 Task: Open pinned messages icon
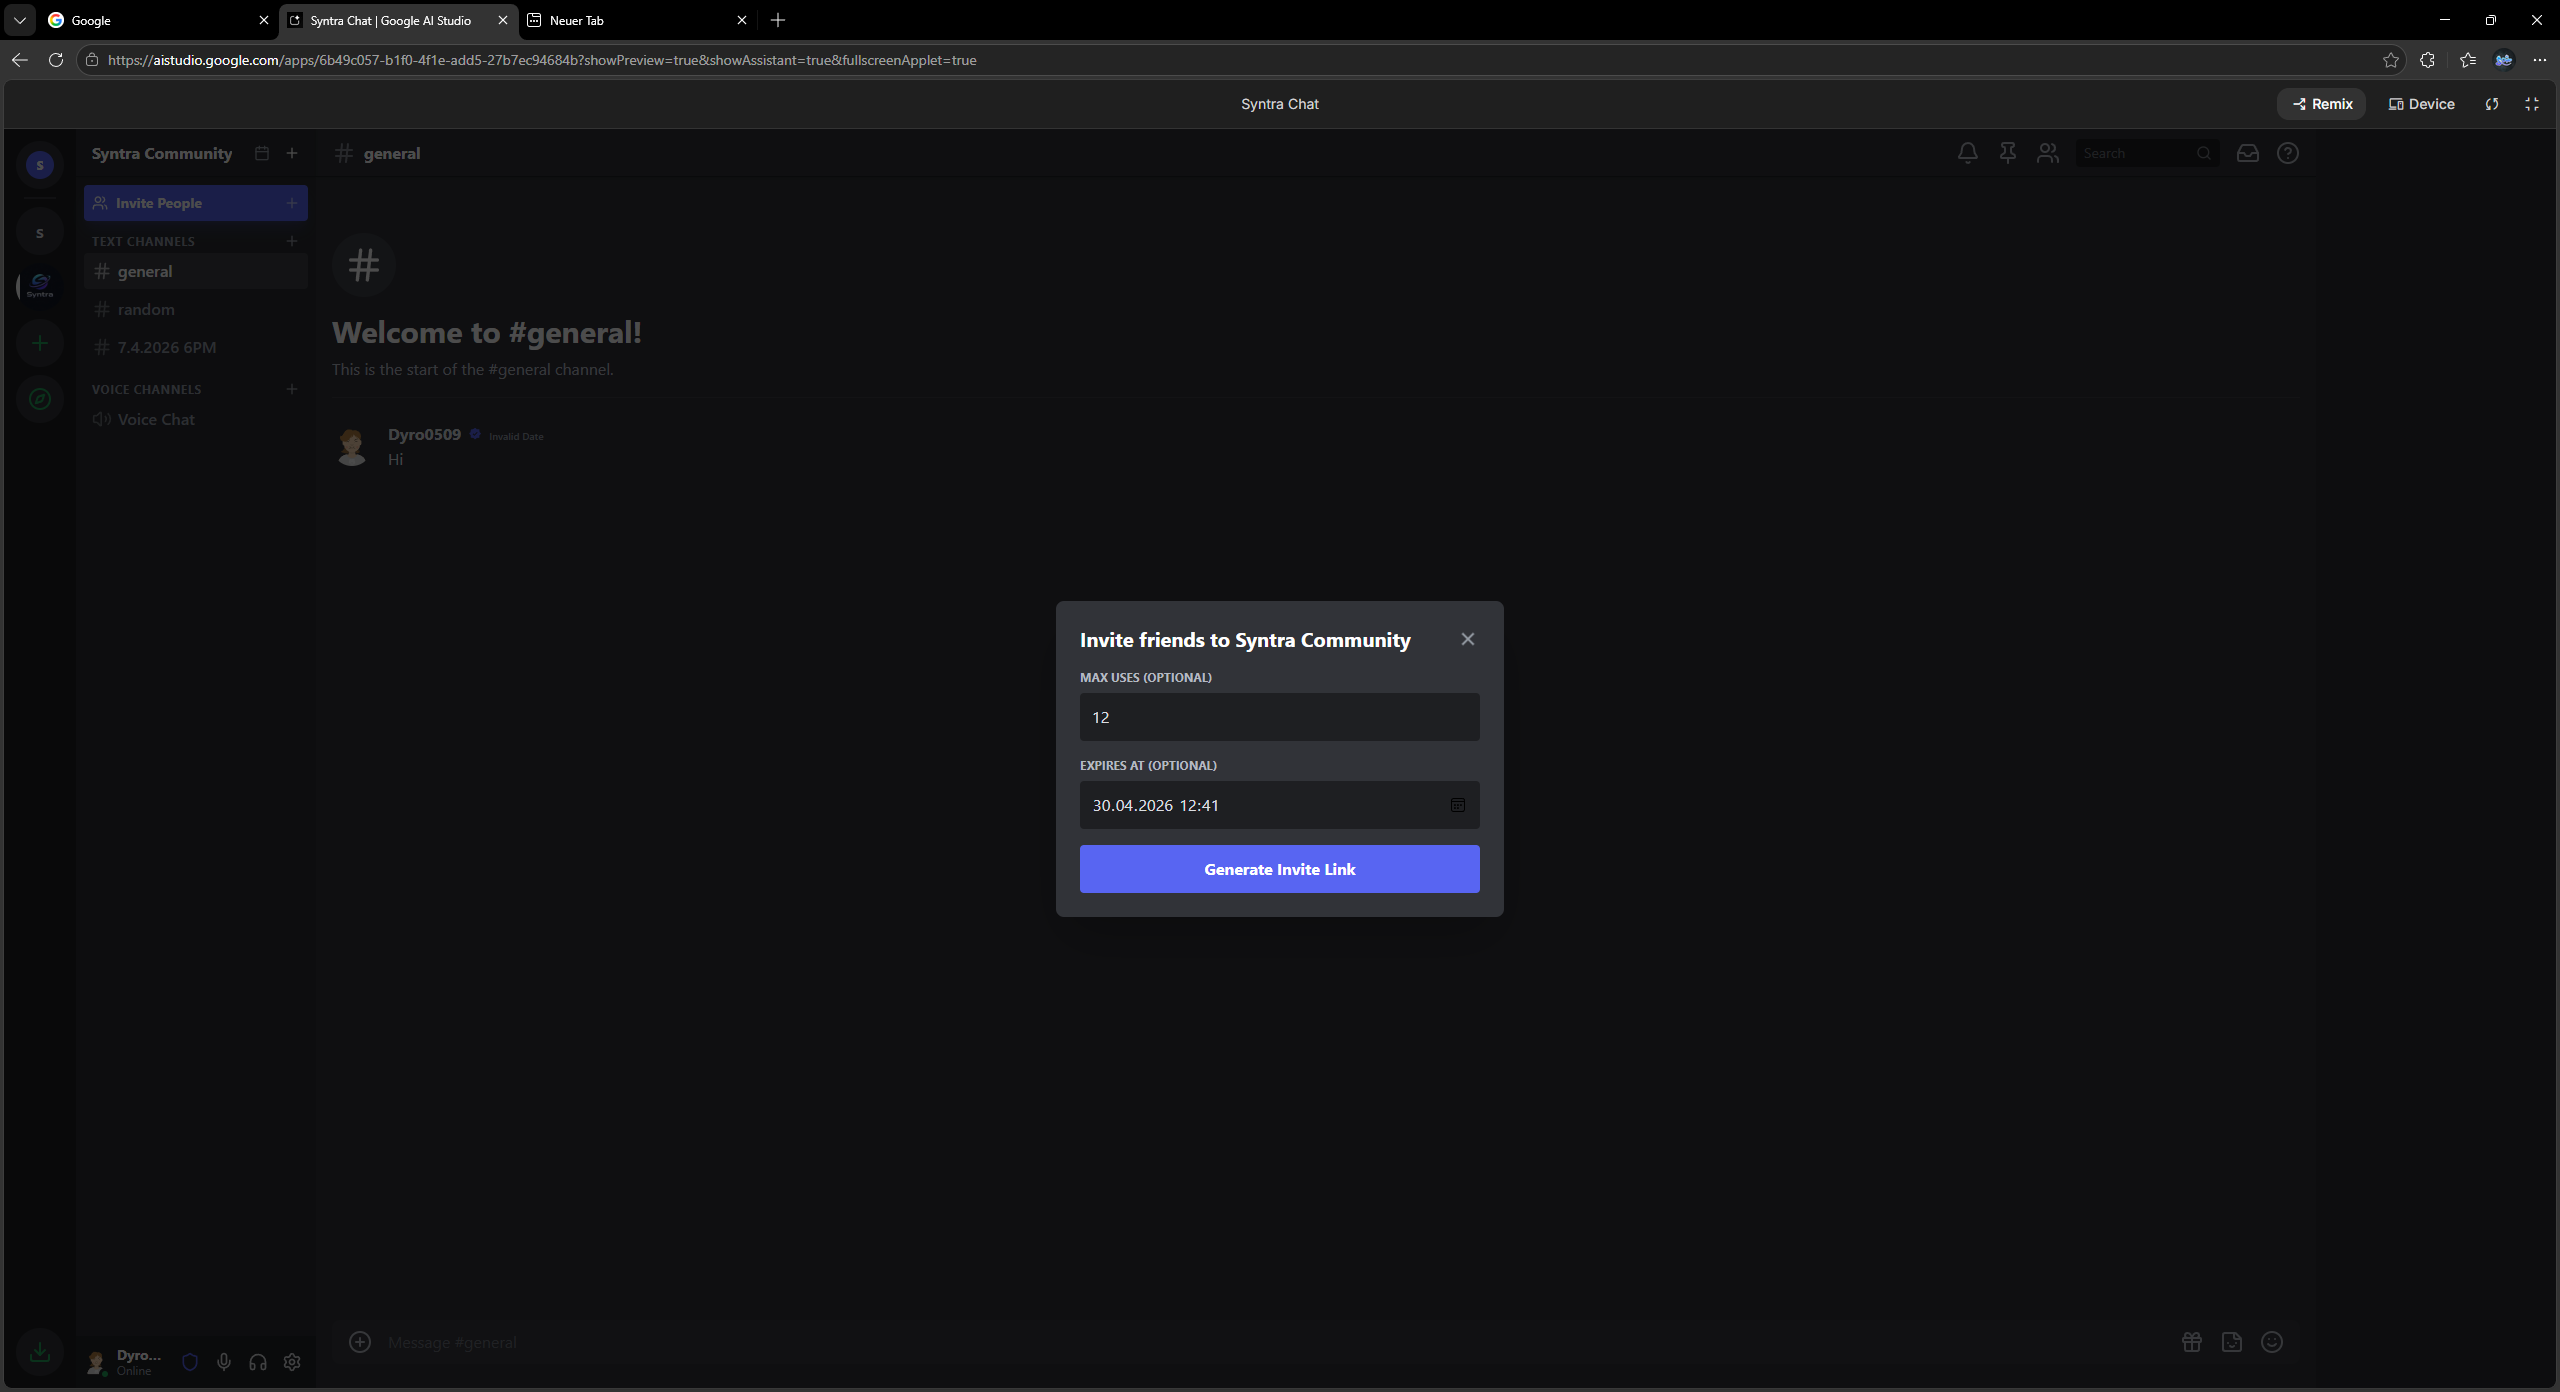click(2007, 153)
